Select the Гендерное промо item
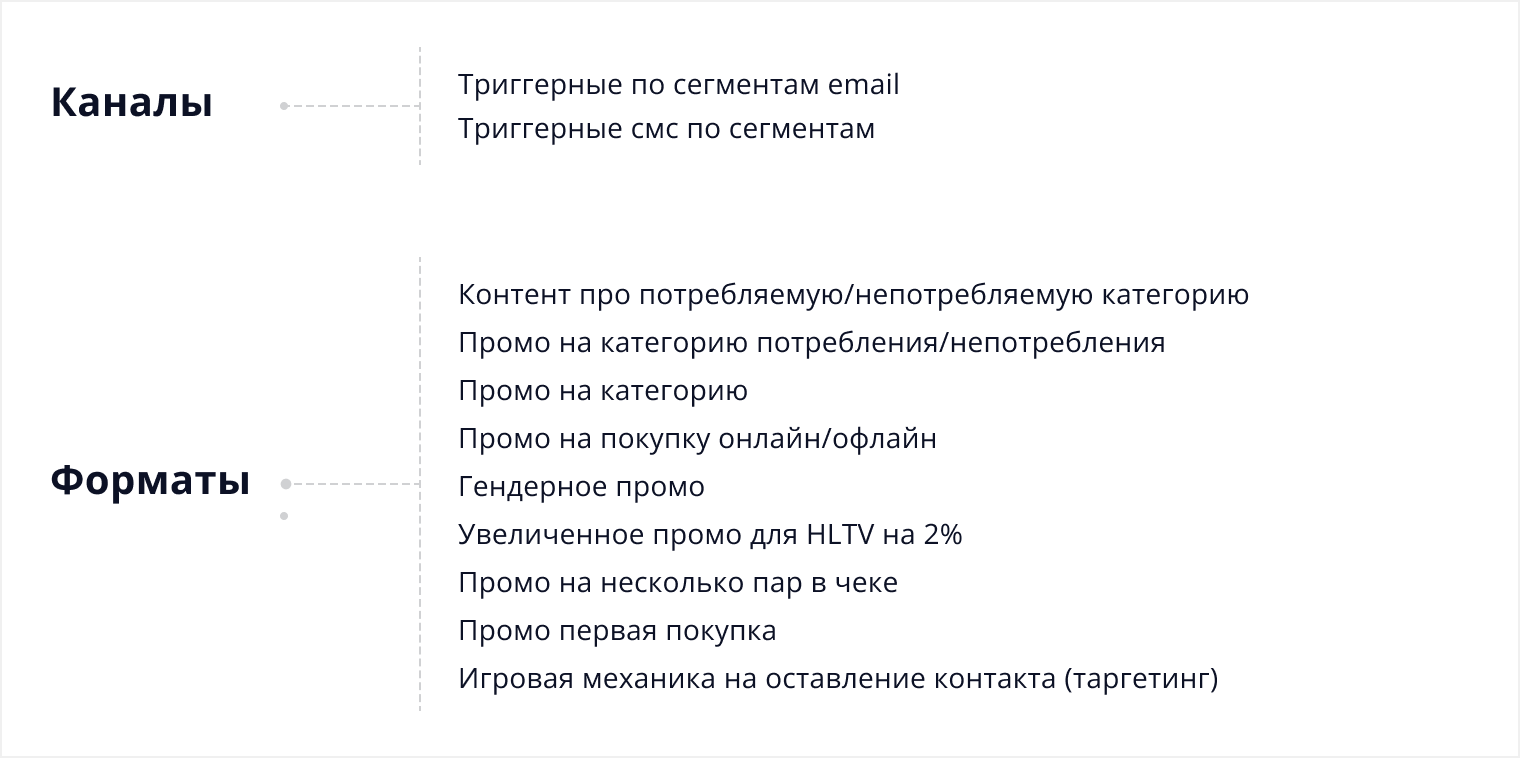The height and width of the screenshot is (758, 1520). pyautogui.click(x=582, y=487)
